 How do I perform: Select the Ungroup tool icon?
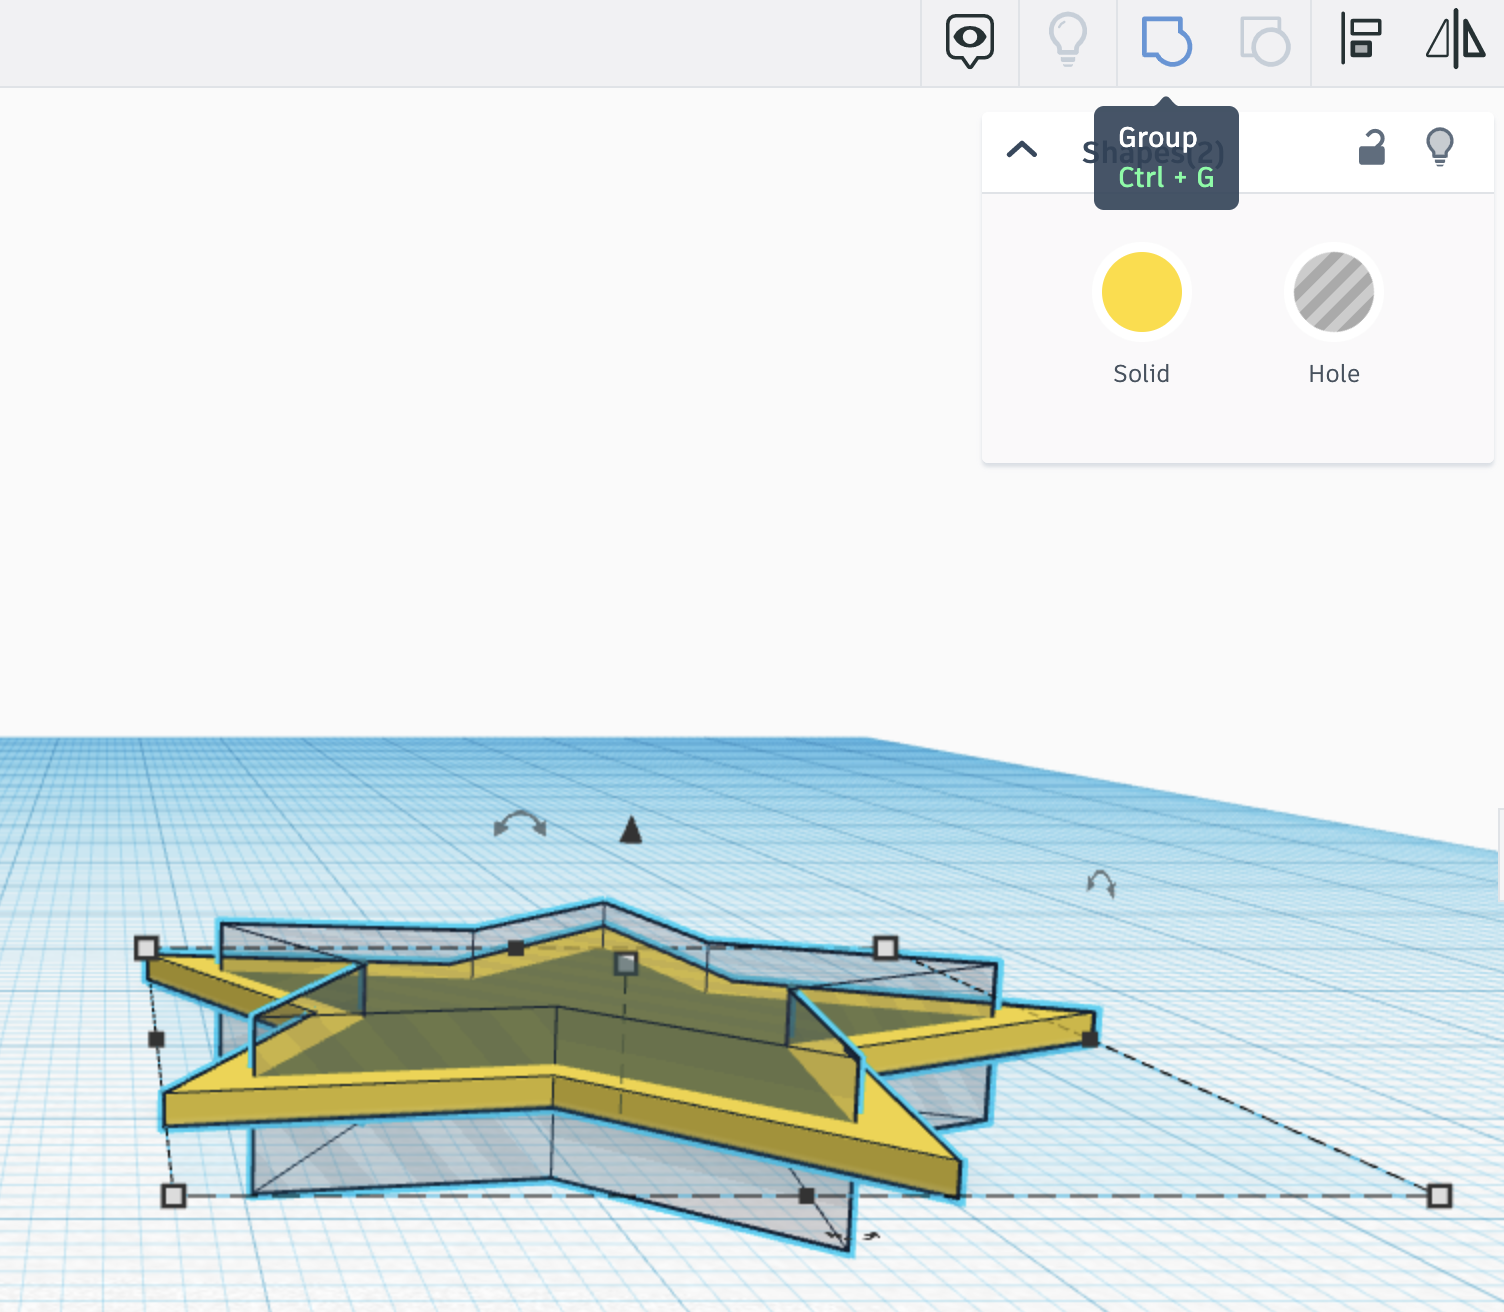point(1264,42)
